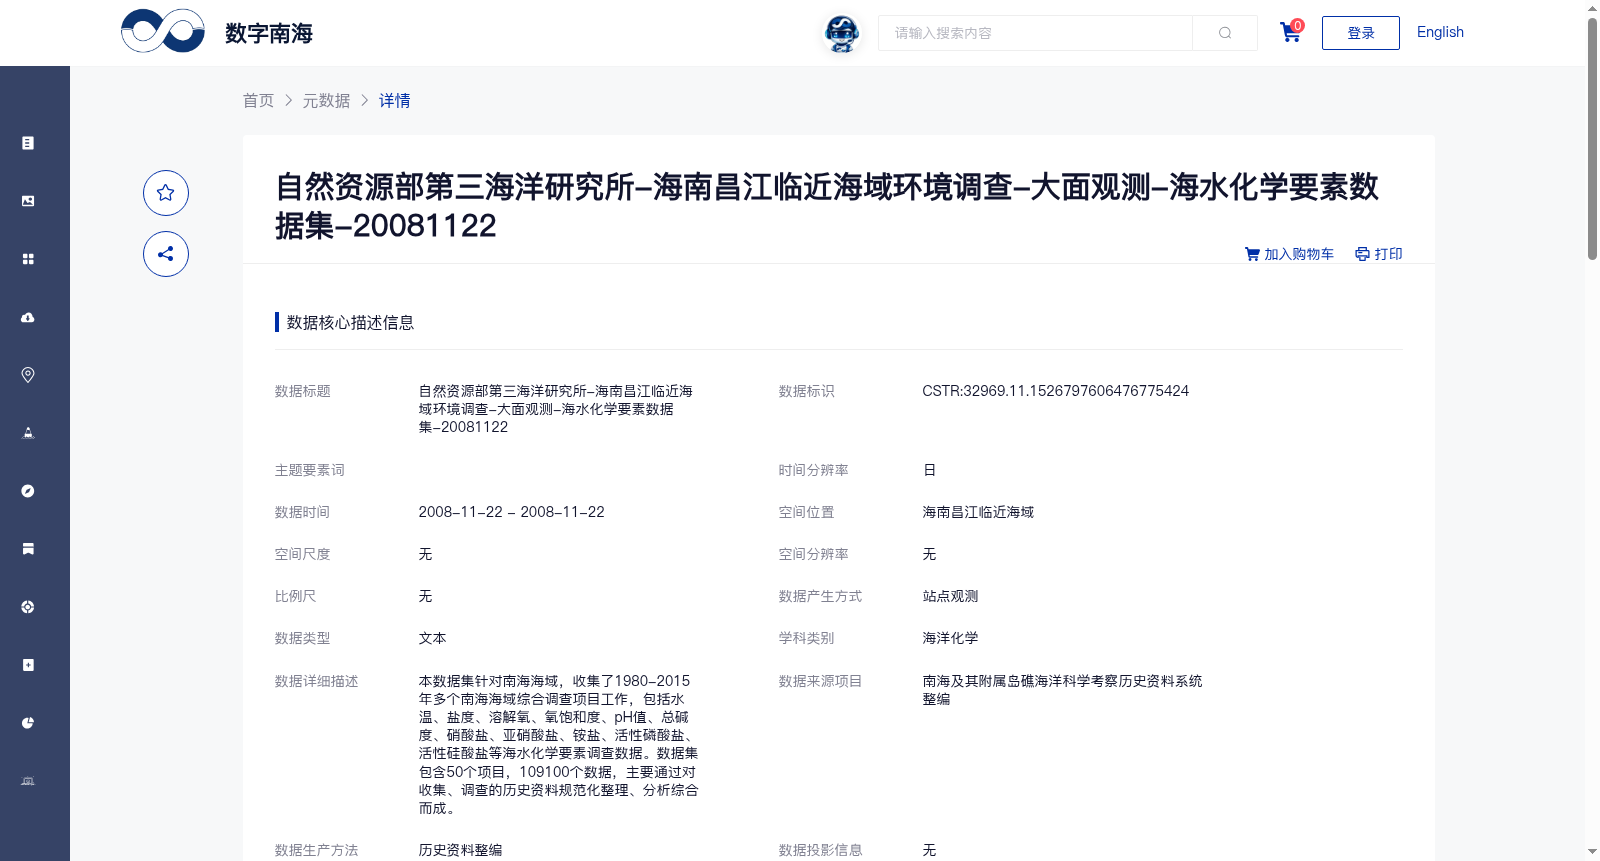Open the pie chart sidebar icon
The image size is (1600, 861).
click(x=28, y=723)
